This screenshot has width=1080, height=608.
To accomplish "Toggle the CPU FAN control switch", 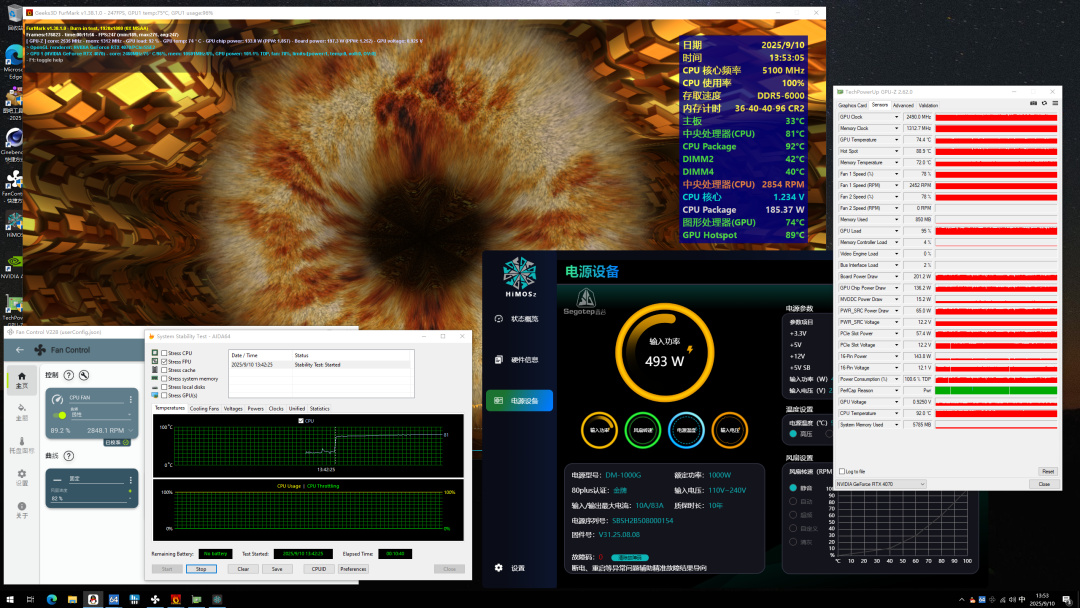I will click(61, 413).
